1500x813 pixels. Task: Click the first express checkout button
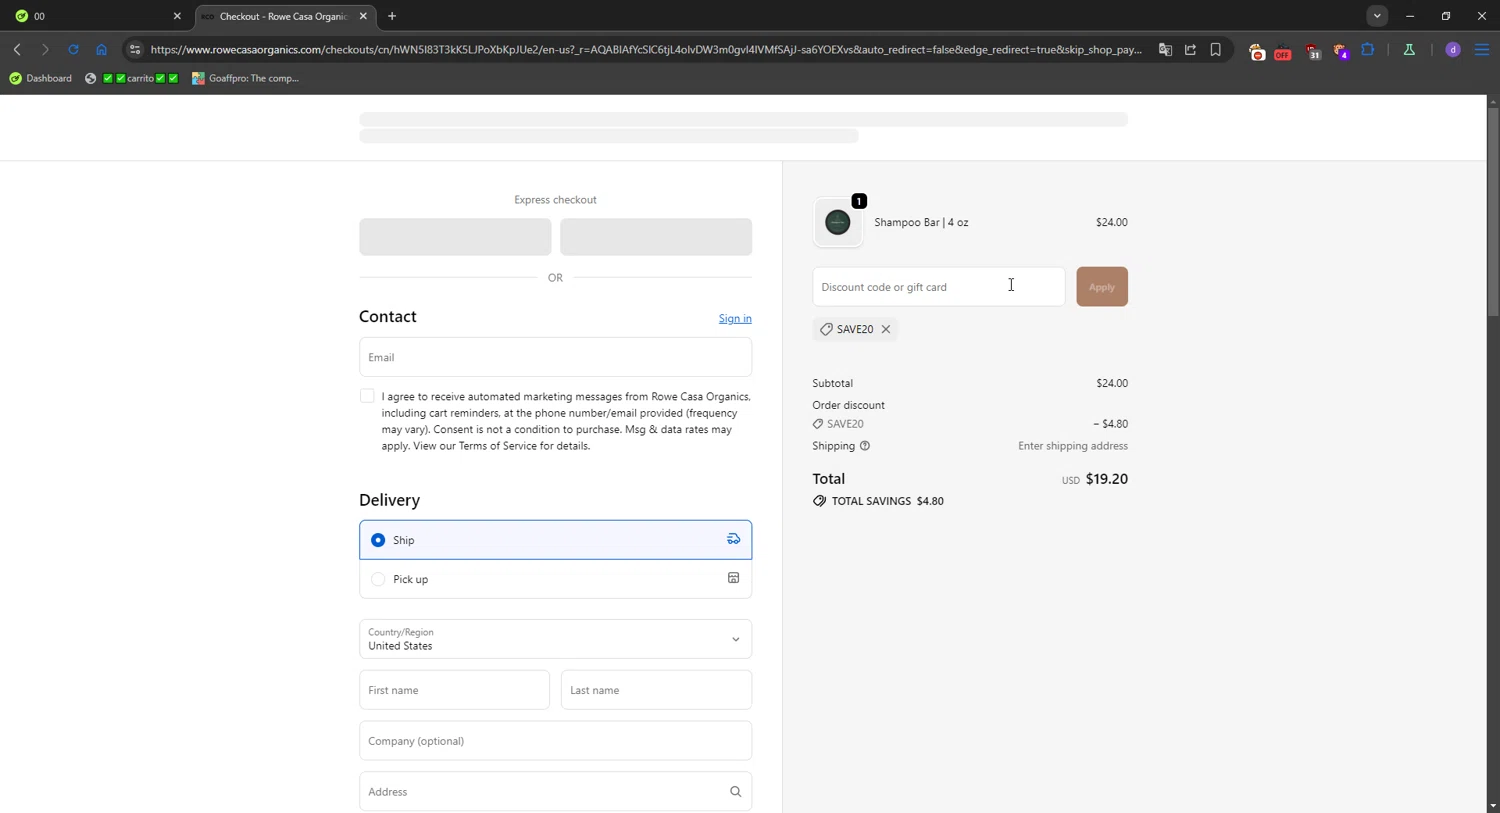tap(455, 237)
